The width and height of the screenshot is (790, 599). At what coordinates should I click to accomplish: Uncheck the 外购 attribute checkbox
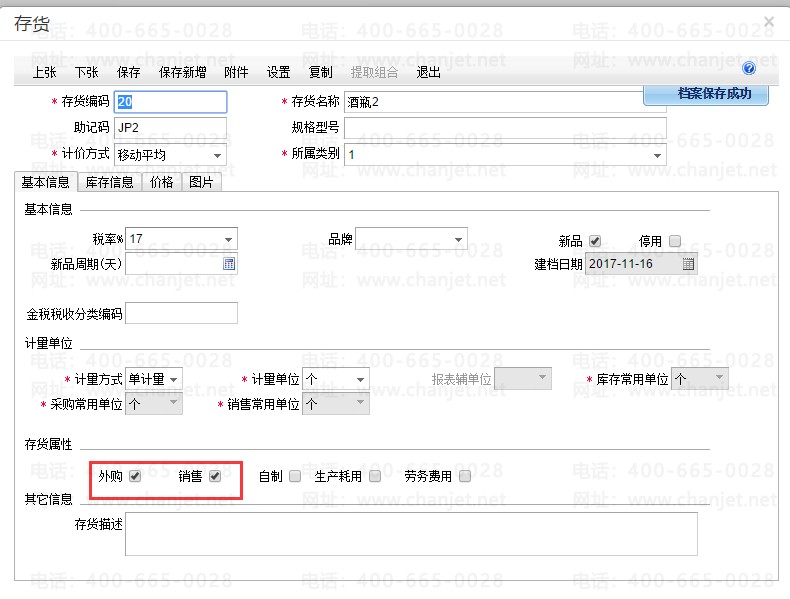coord(135,476)
